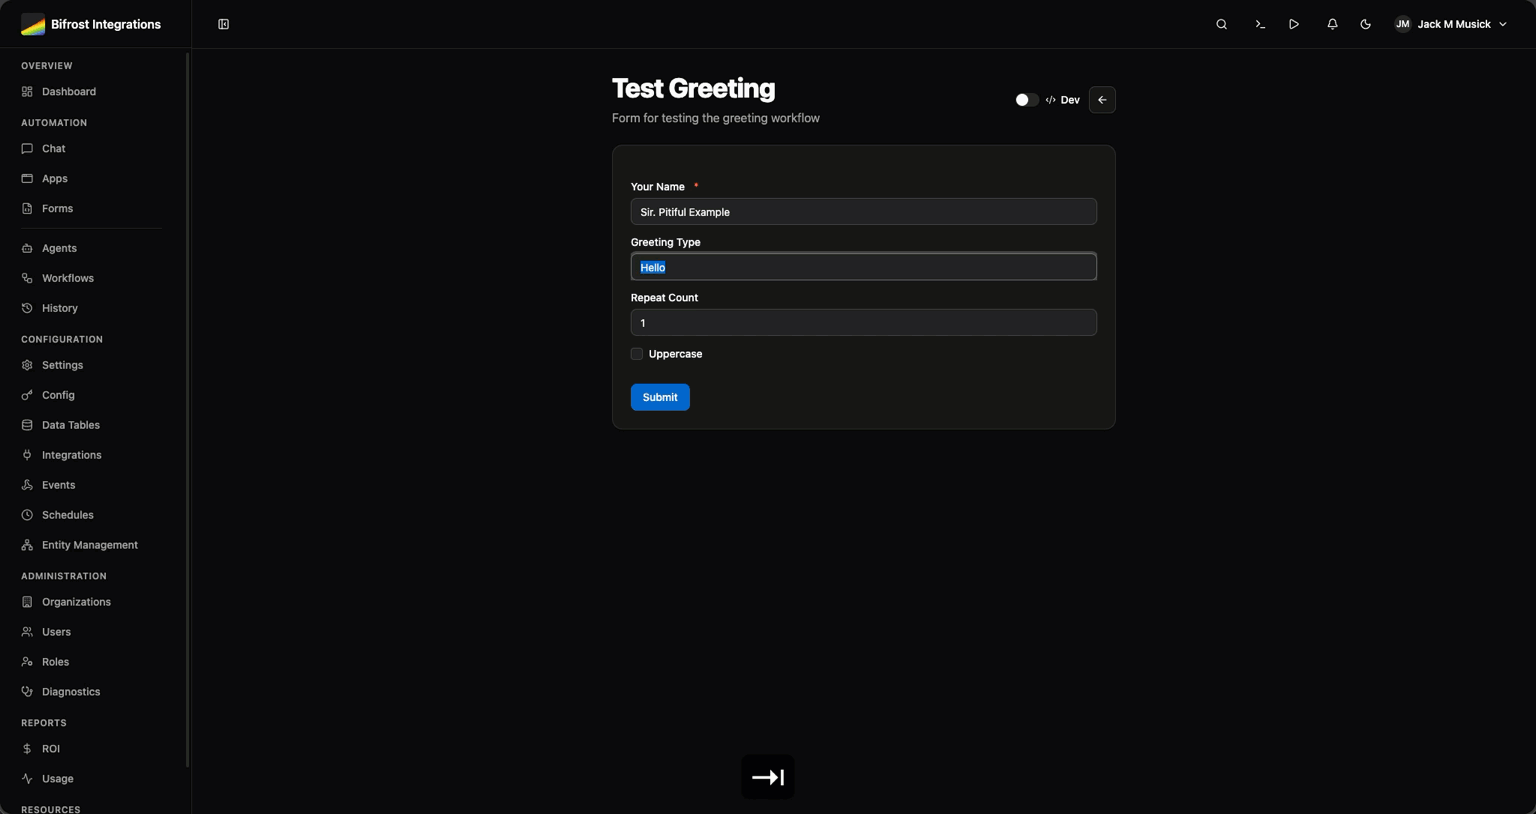1536x814 pixels.
Task: Go to the Dashboard section
Action: pos(68,91)
